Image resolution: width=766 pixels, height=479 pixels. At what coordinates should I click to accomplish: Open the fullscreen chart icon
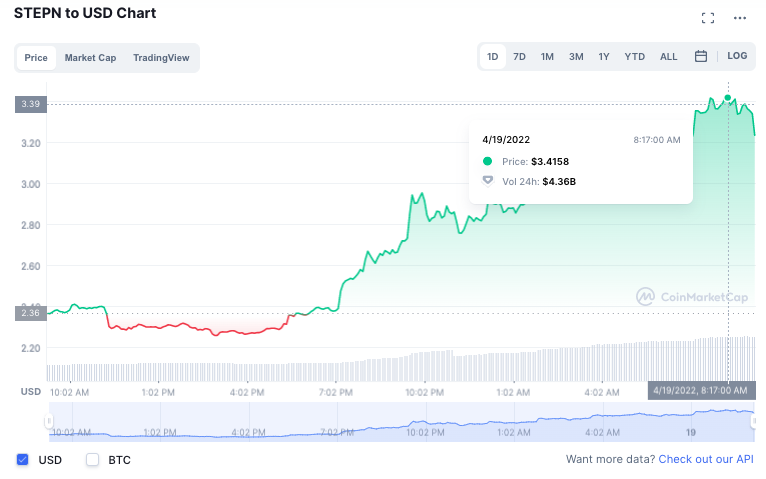coord(707,18)
